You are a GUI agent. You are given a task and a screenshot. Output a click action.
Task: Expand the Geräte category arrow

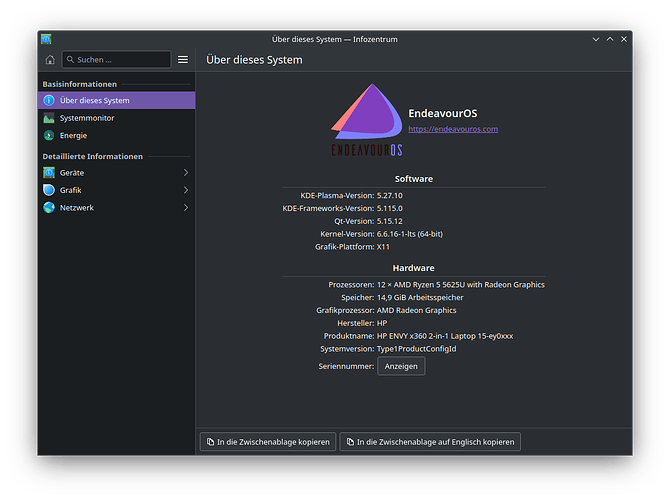(x=185, y=173)
